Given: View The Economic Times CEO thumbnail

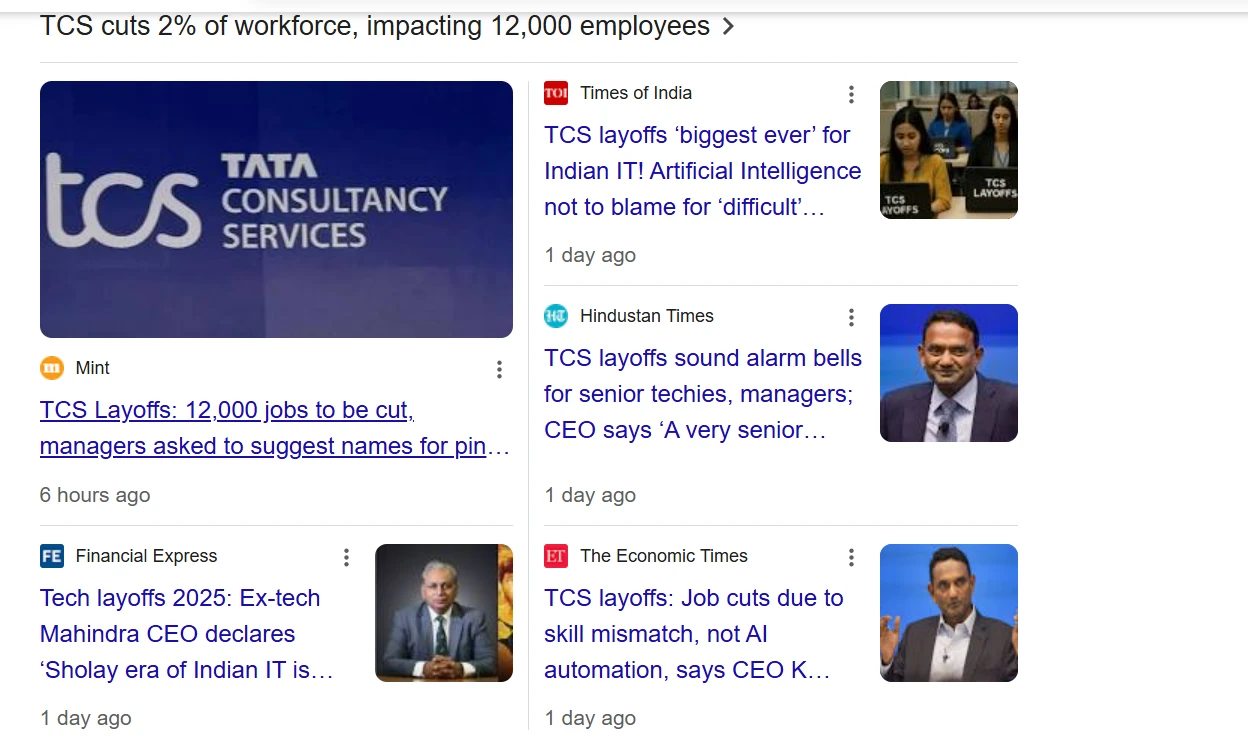Looking at the screenshot, I should click(x=949, y=613).
